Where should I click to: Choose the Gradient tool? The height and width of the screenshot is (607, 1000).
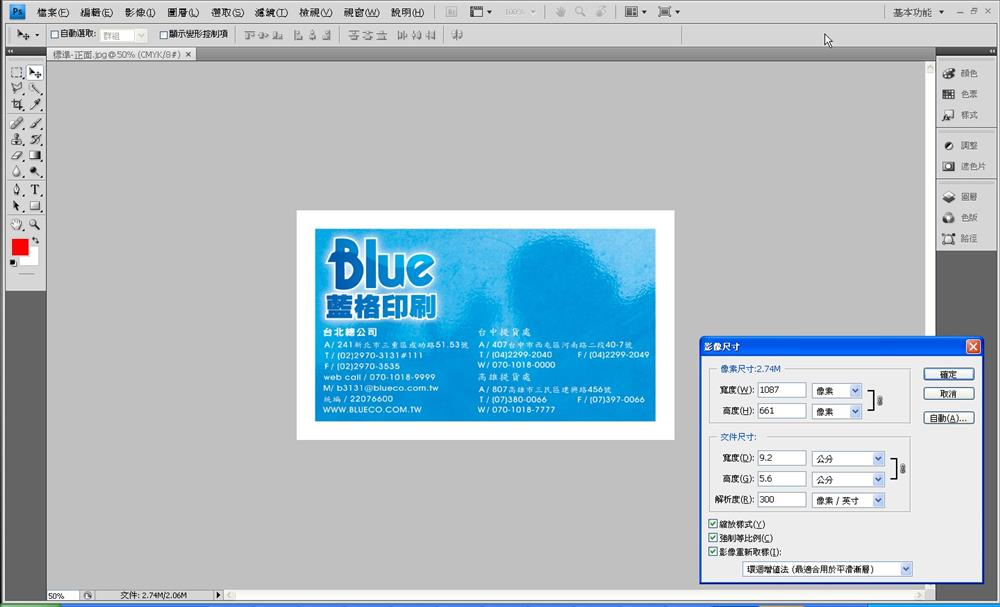(x=35, y=155)
